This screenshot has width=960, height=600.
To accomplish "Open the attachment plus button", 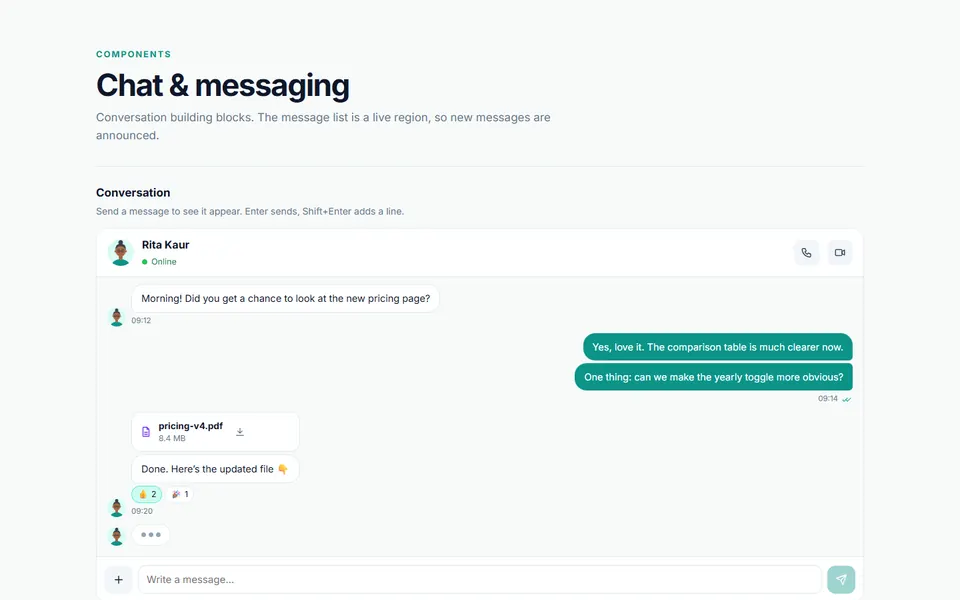I will pos(119,579).
